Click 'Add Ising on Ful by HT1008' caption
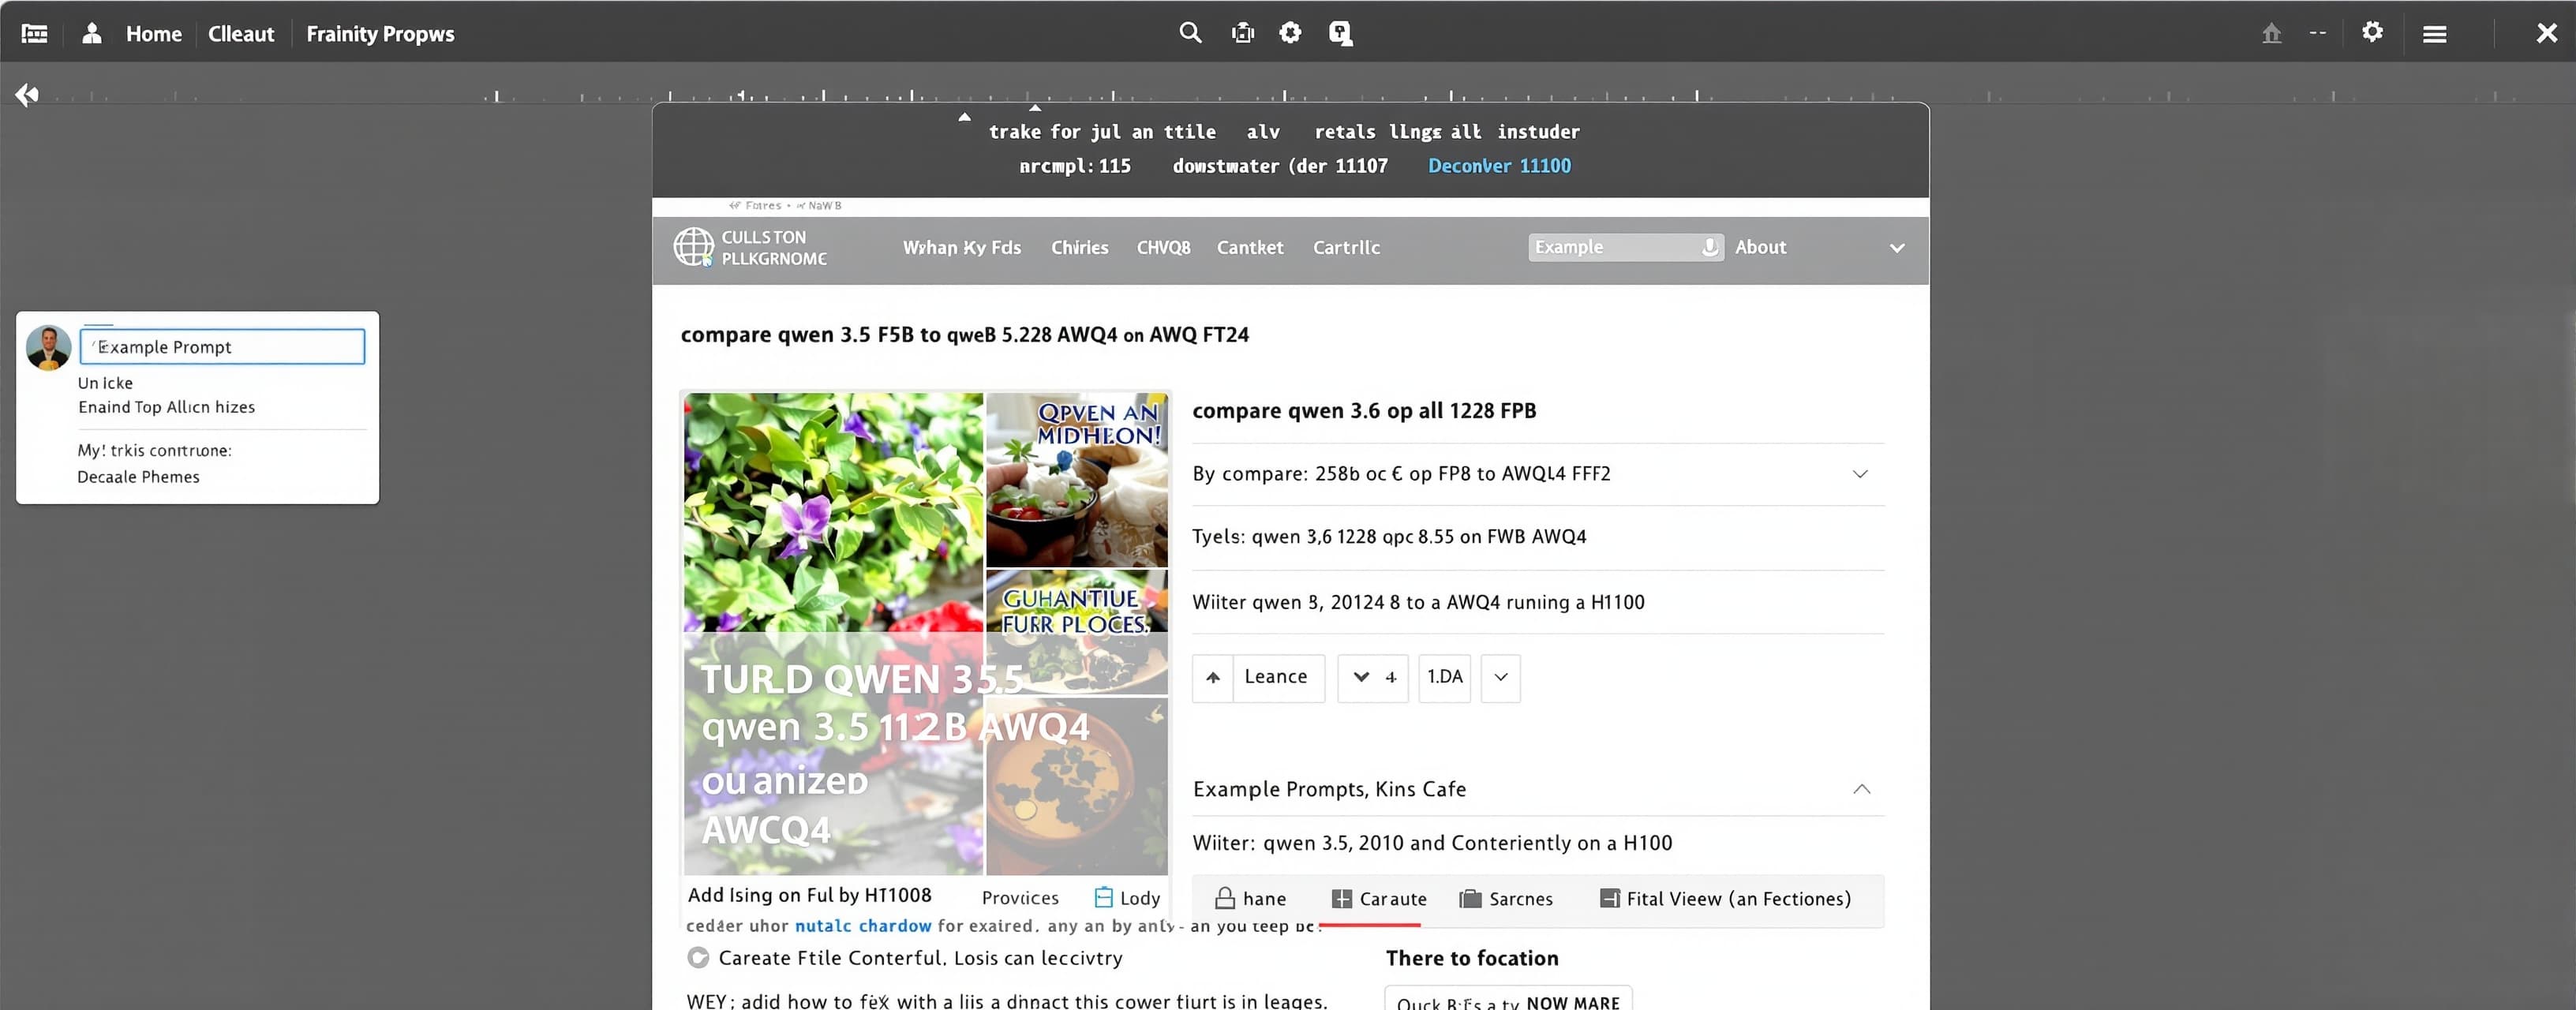The width and height of the screenshot is (2576, 1010). [809, 895]
